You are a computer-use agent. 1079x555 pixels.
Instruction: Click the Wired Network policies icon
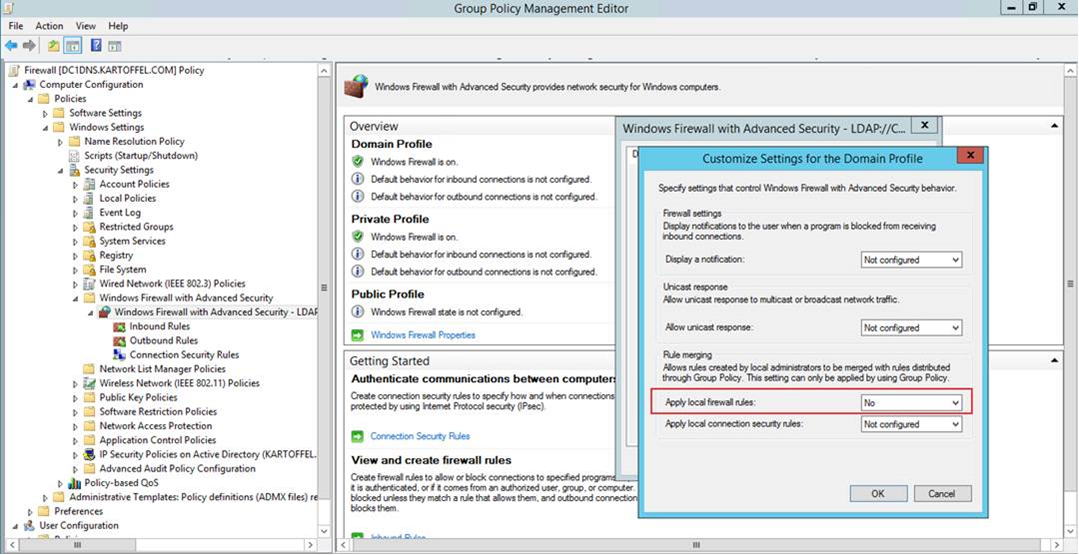89,283
